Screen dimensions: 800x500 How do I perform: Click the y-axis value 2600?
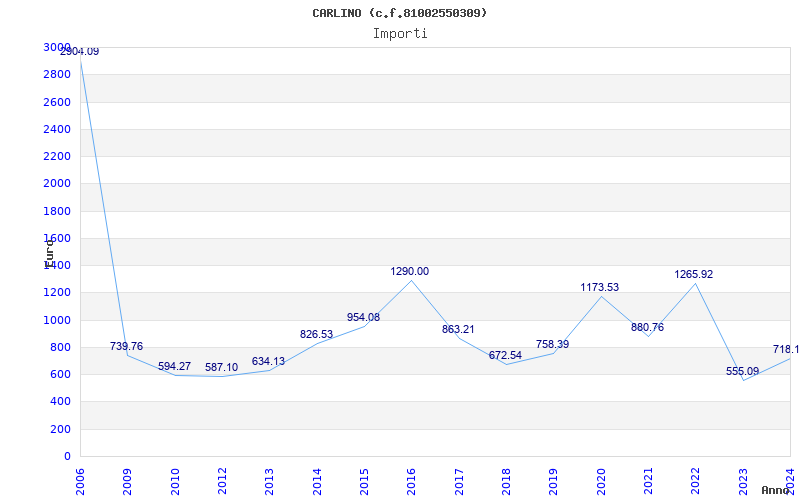point(57,102)
